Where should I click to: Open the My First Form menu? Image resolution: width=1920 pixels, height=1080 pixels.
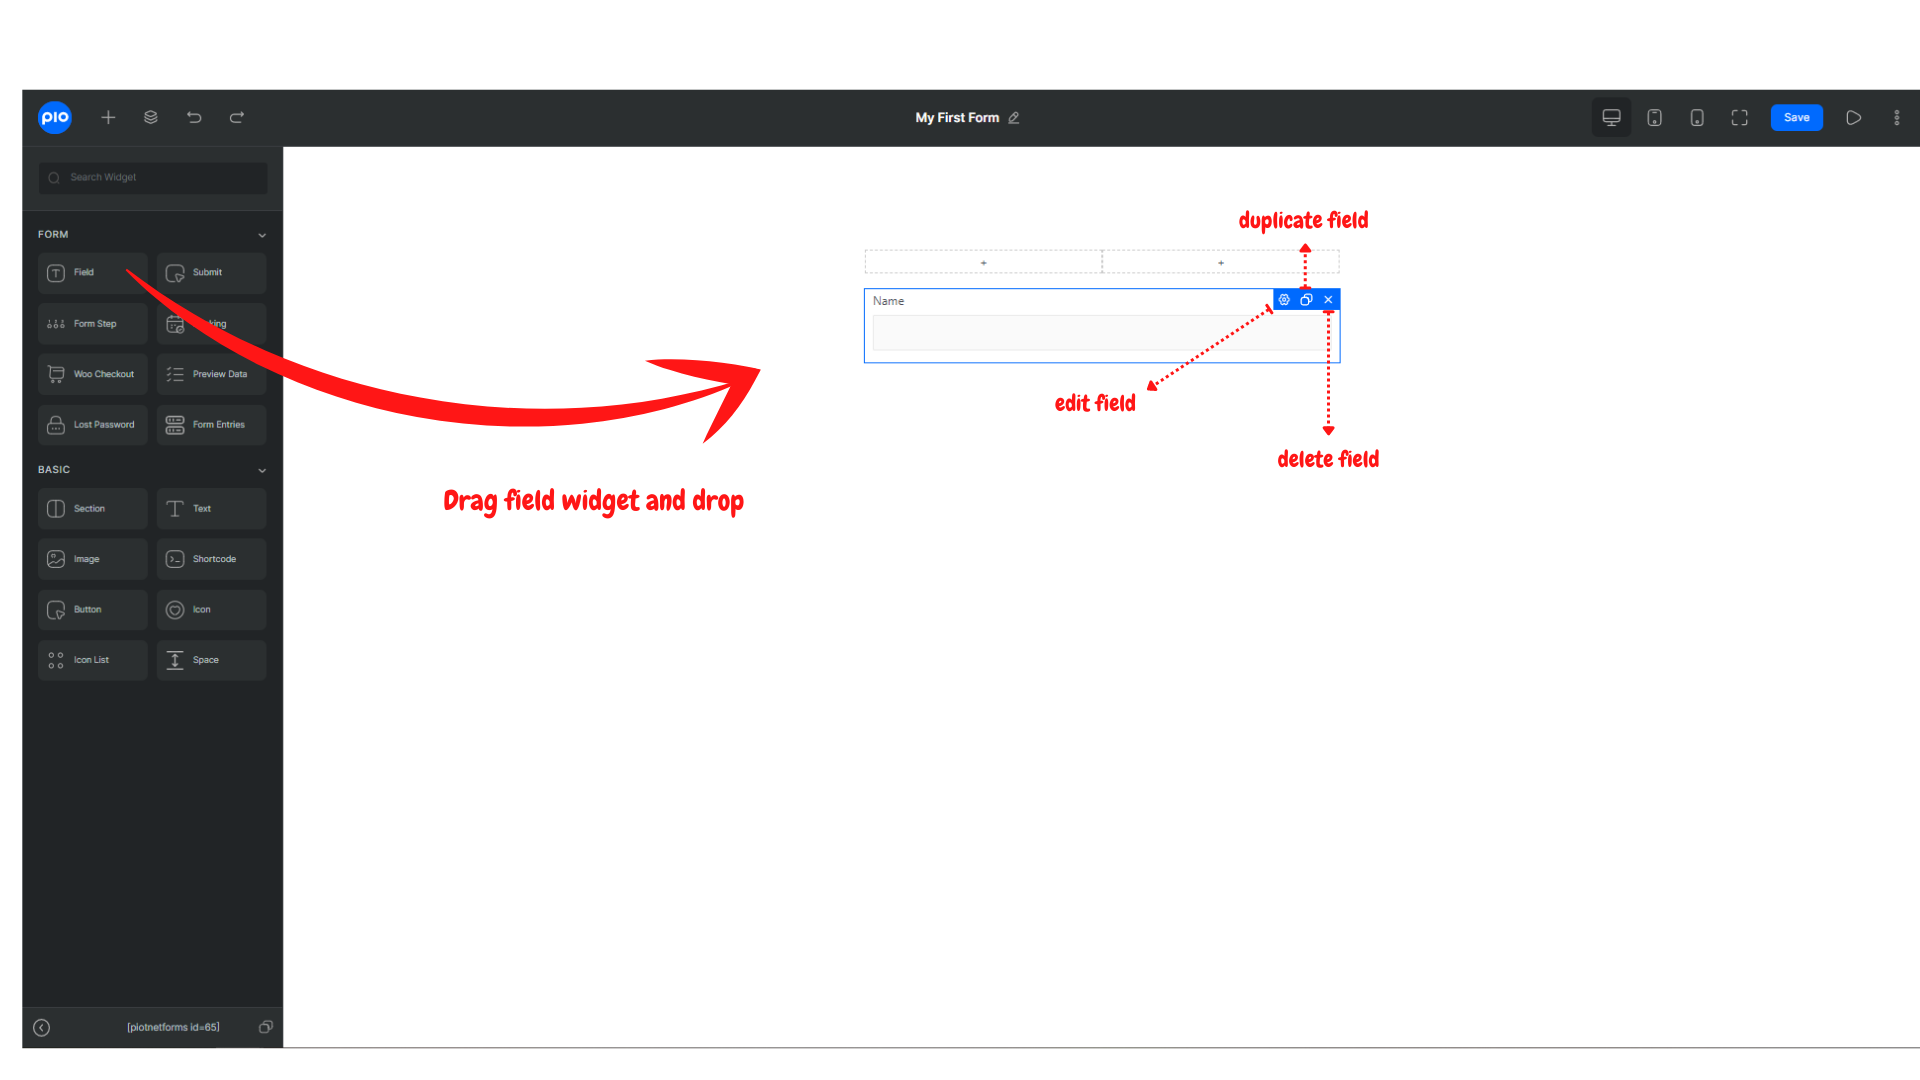(956, 117)
